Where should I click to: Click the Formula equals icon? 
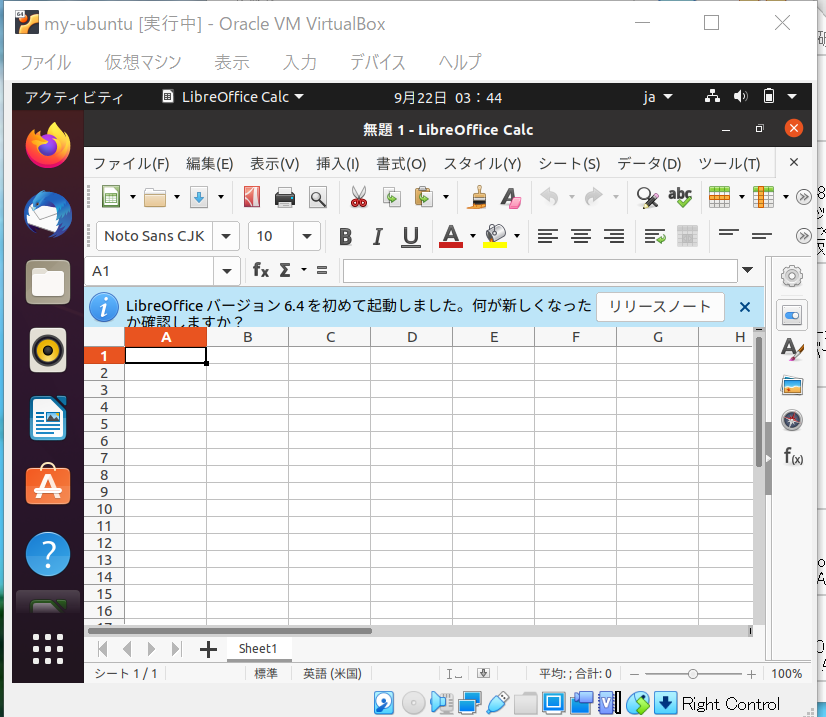[322, 270]
